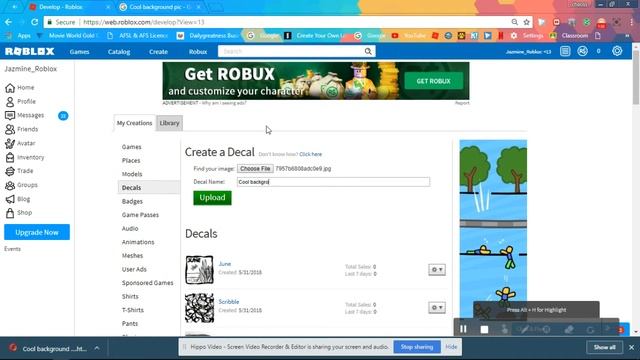Select Games in creations list
The image size is (640, 360).
pos(131,147)
